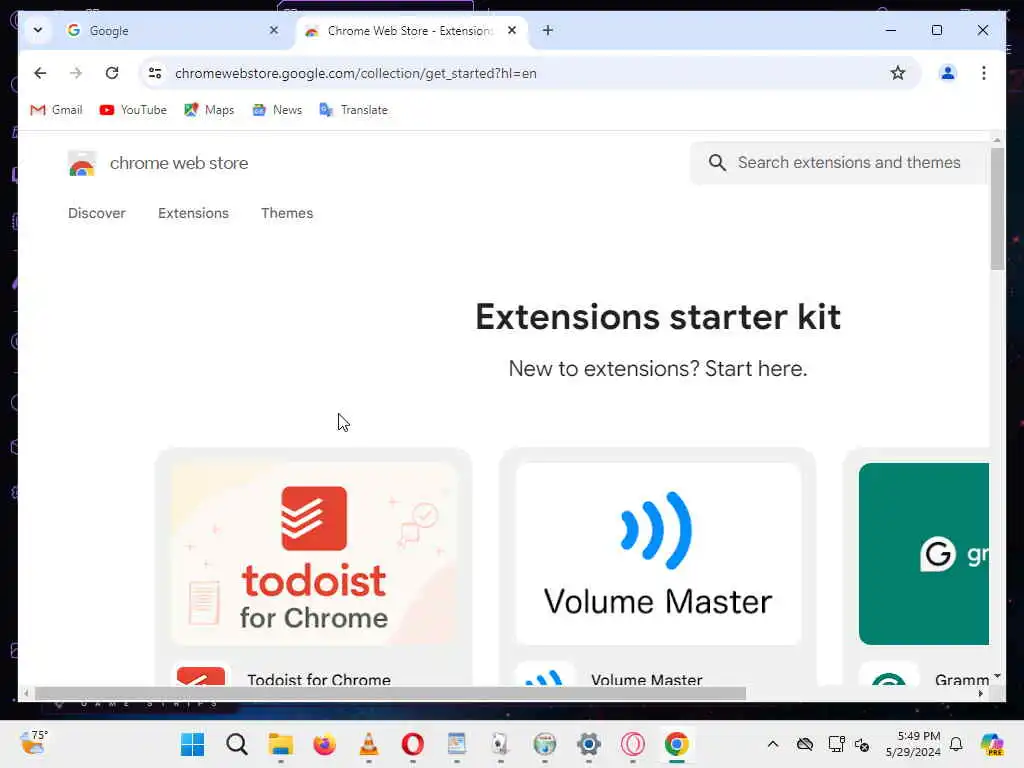Open the News bookmark
1024x768 pixels.
pos(277,110)
